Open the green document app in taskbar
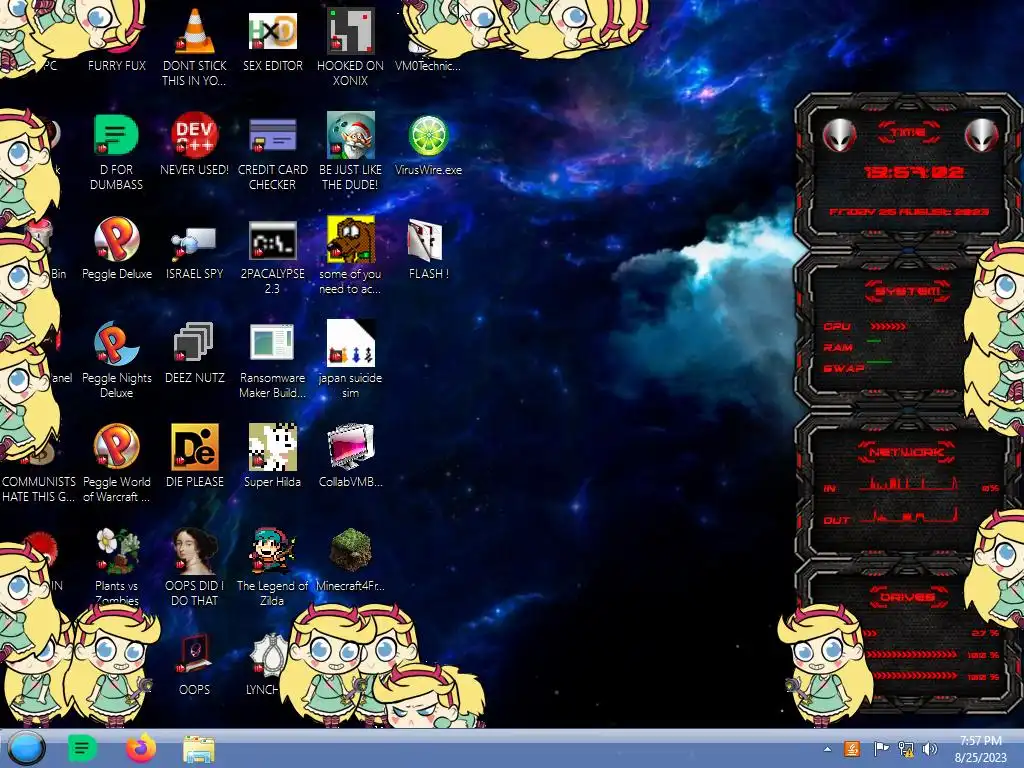This screenshot has height=768, width=1024. (x=82, y=748)
